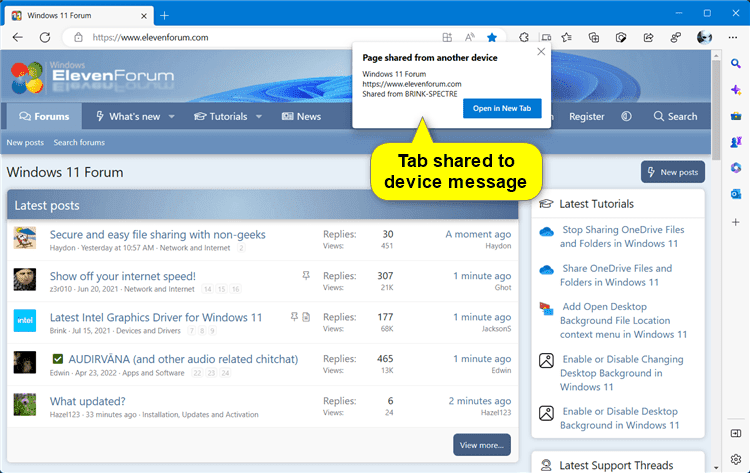
Task: Click the Intel avatar thumbnail
Action: coord(25,321)
